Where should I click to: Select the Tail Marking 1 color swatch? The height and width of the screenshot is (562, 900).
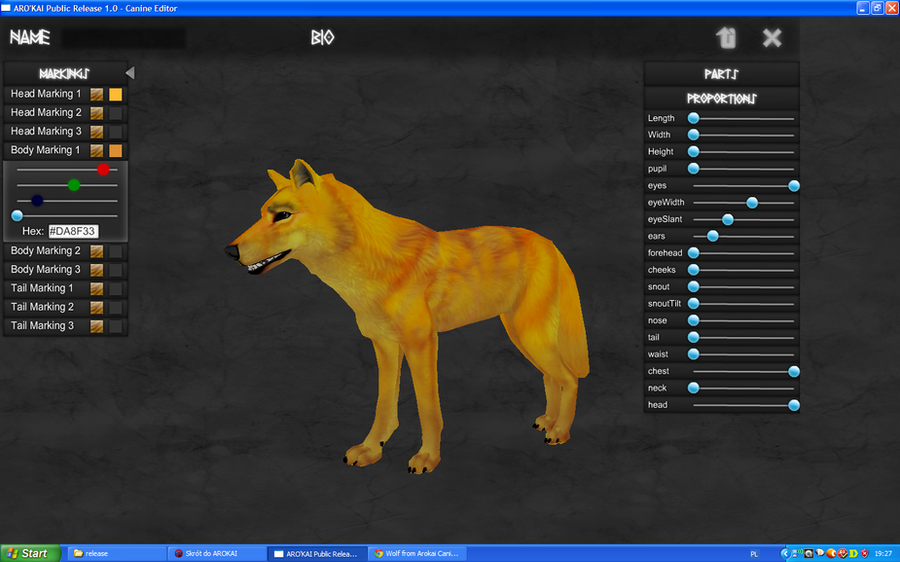click(x=115, y=289)
